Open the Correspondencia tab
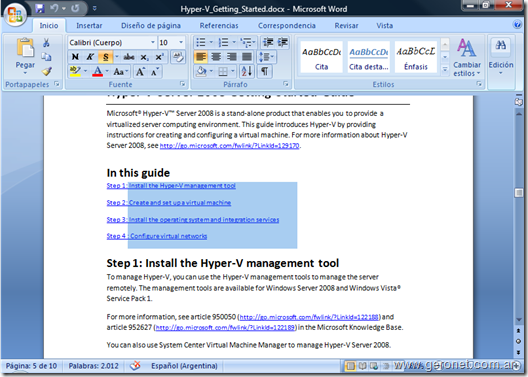 point(287,26)
